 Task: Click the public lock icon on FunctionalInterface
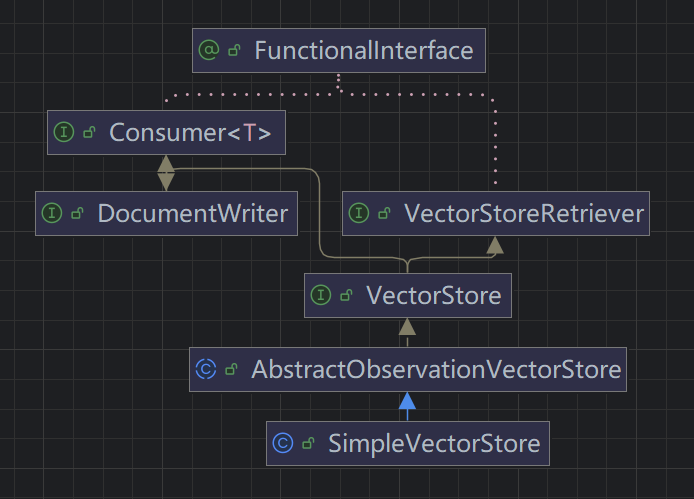point(234,51)
